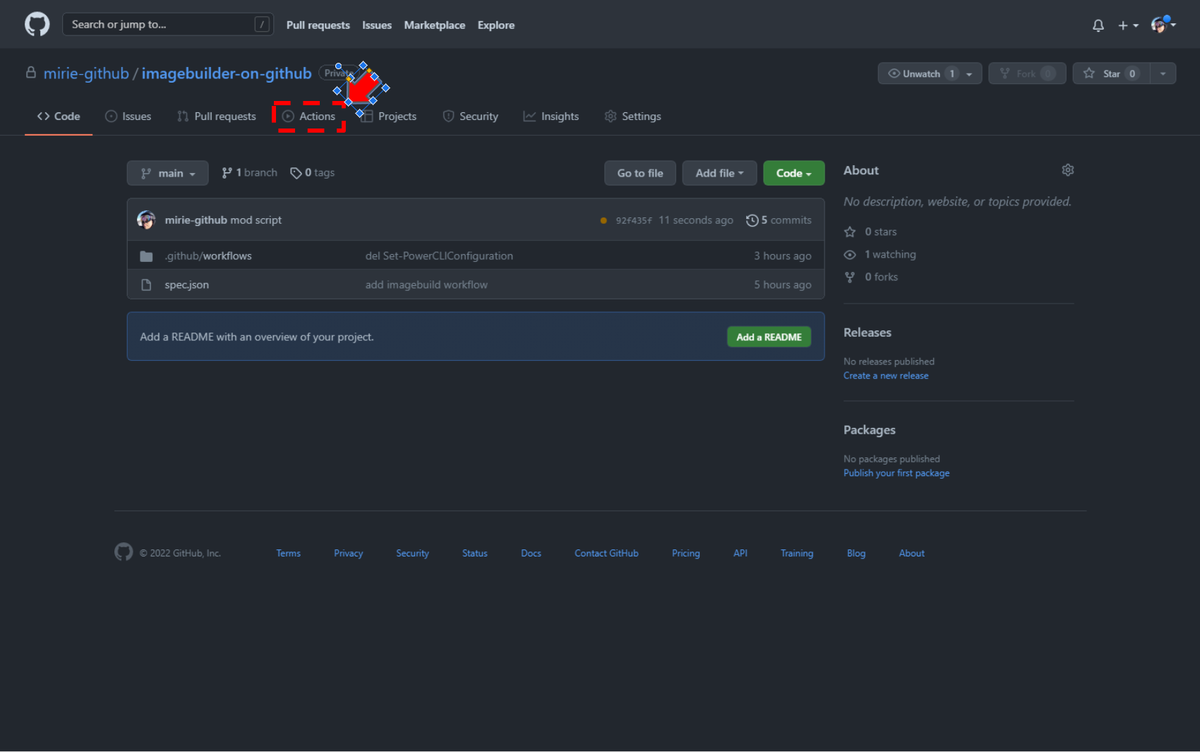Open the main branch selector
Image resolution: width=1200 pixels, height=752 pixels.
168,173
